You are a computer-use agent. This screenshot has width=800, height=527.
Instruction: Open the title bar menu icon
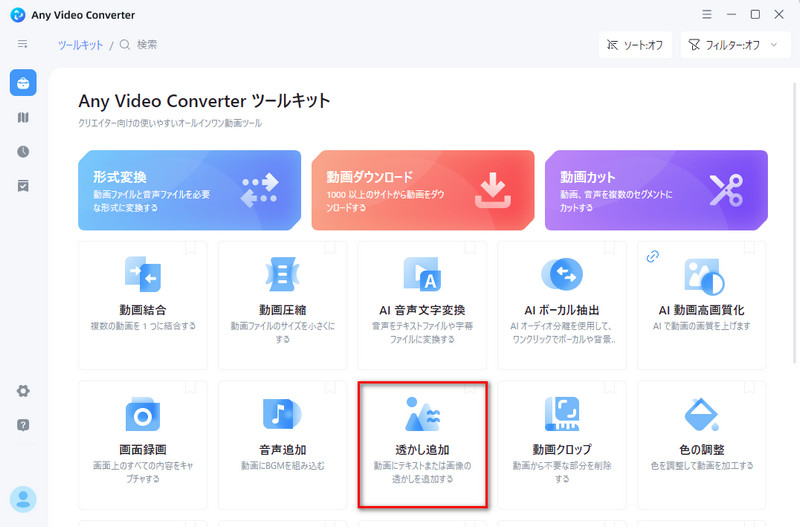[707, 14]
